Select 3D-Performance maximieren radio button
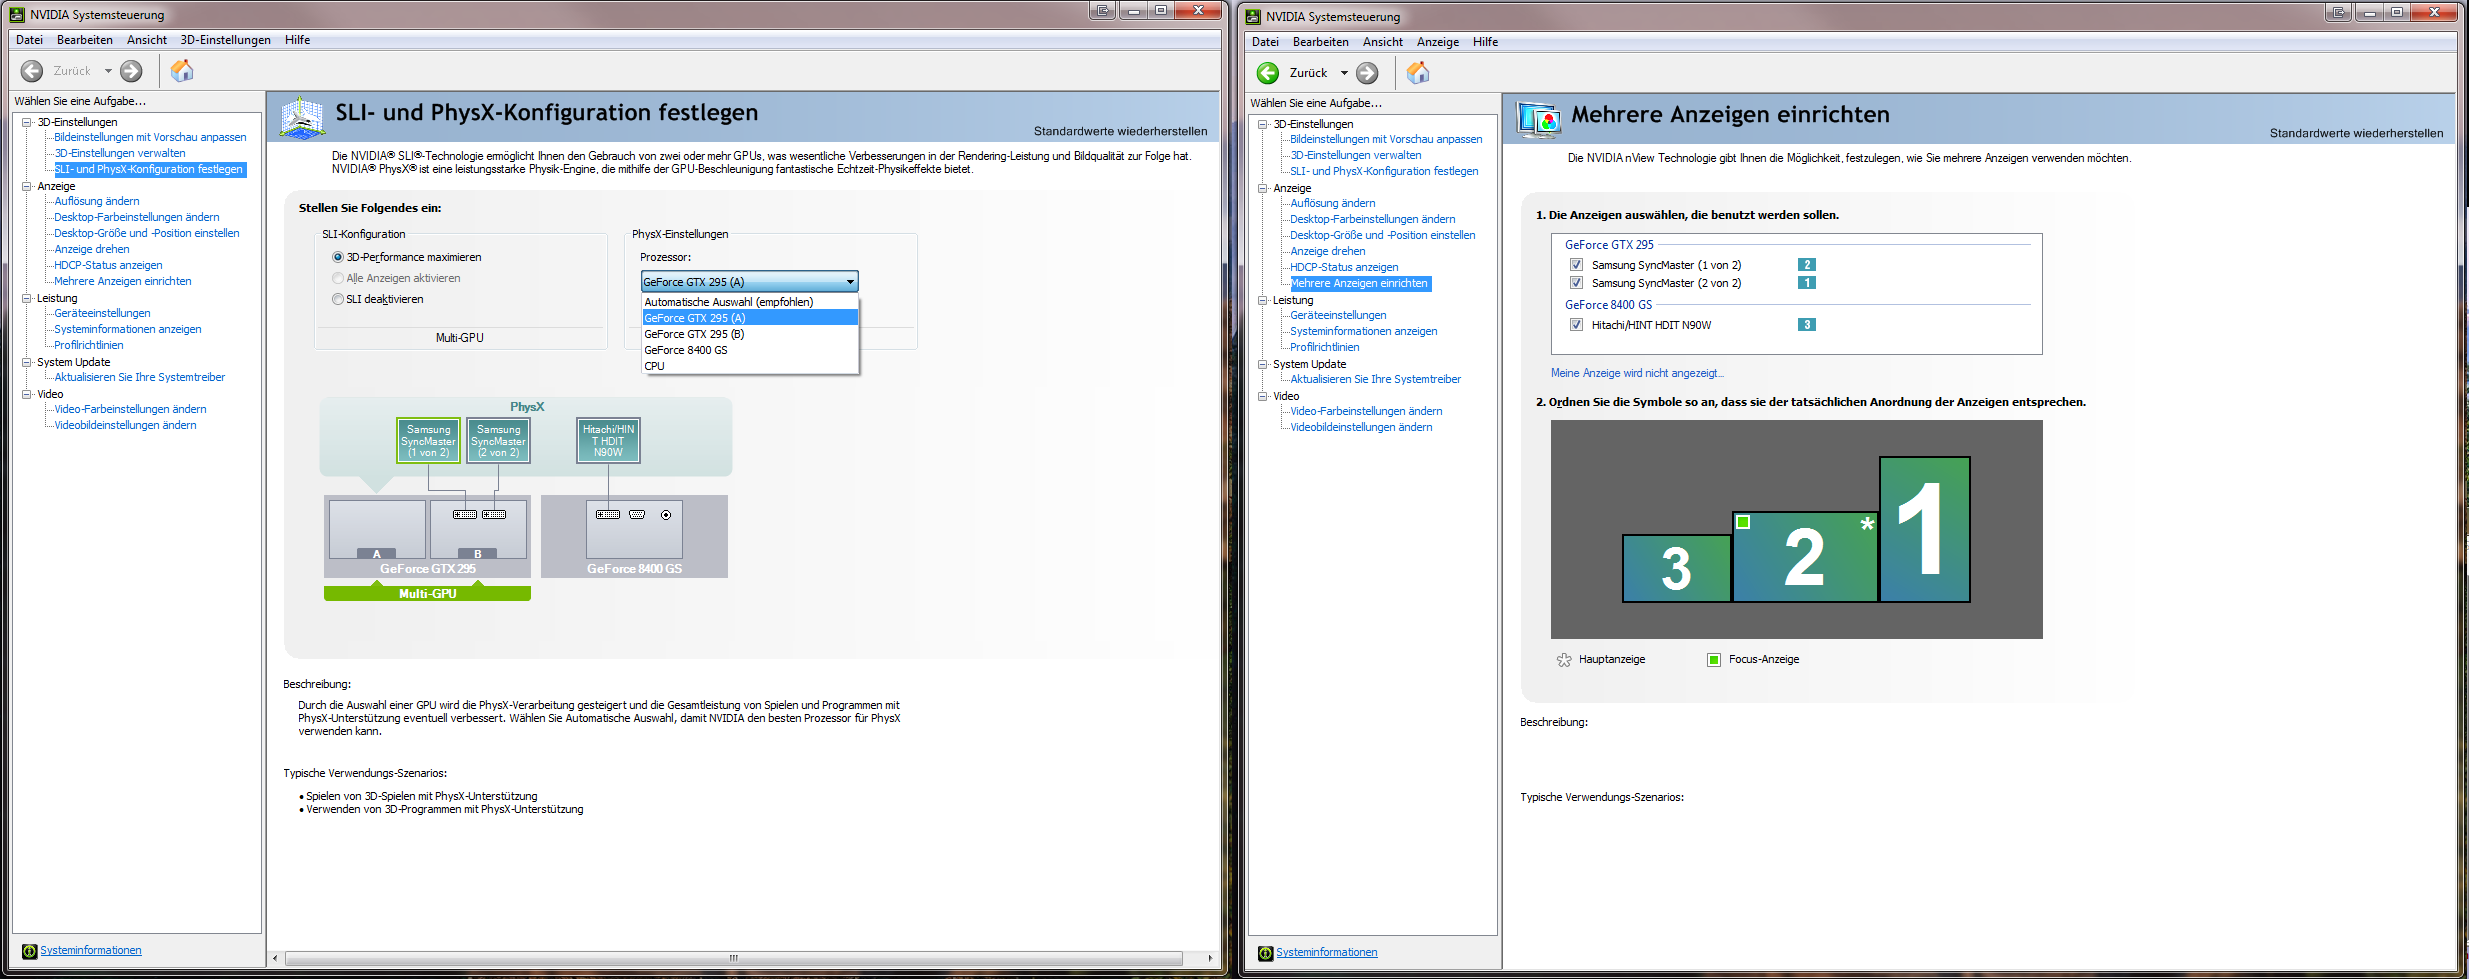2469x979 pixels. (338, 257)
